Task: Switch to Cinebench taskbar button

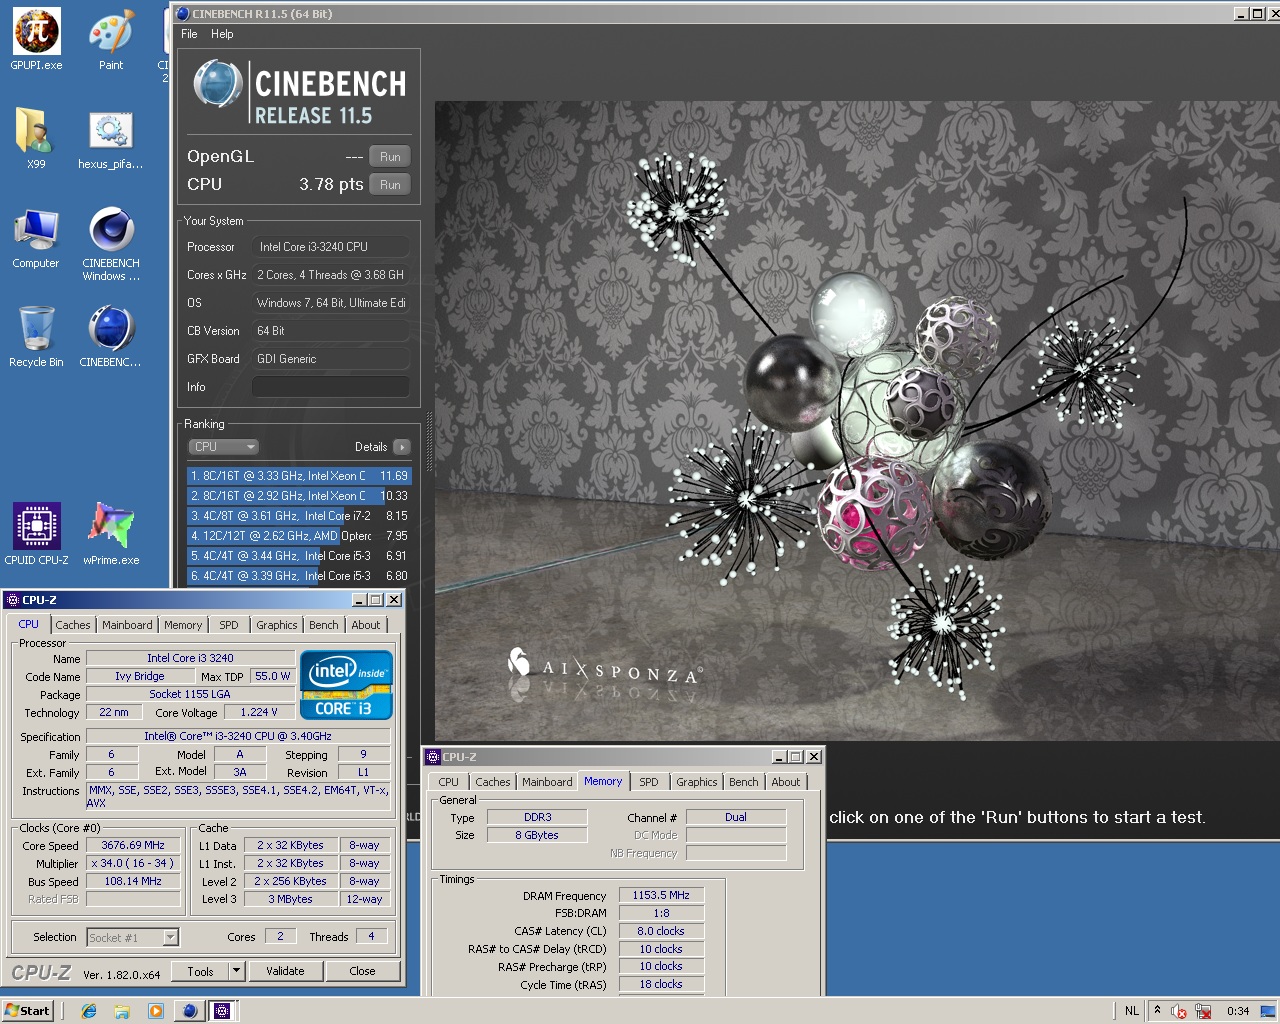Action: click(x=189, y=1011)
